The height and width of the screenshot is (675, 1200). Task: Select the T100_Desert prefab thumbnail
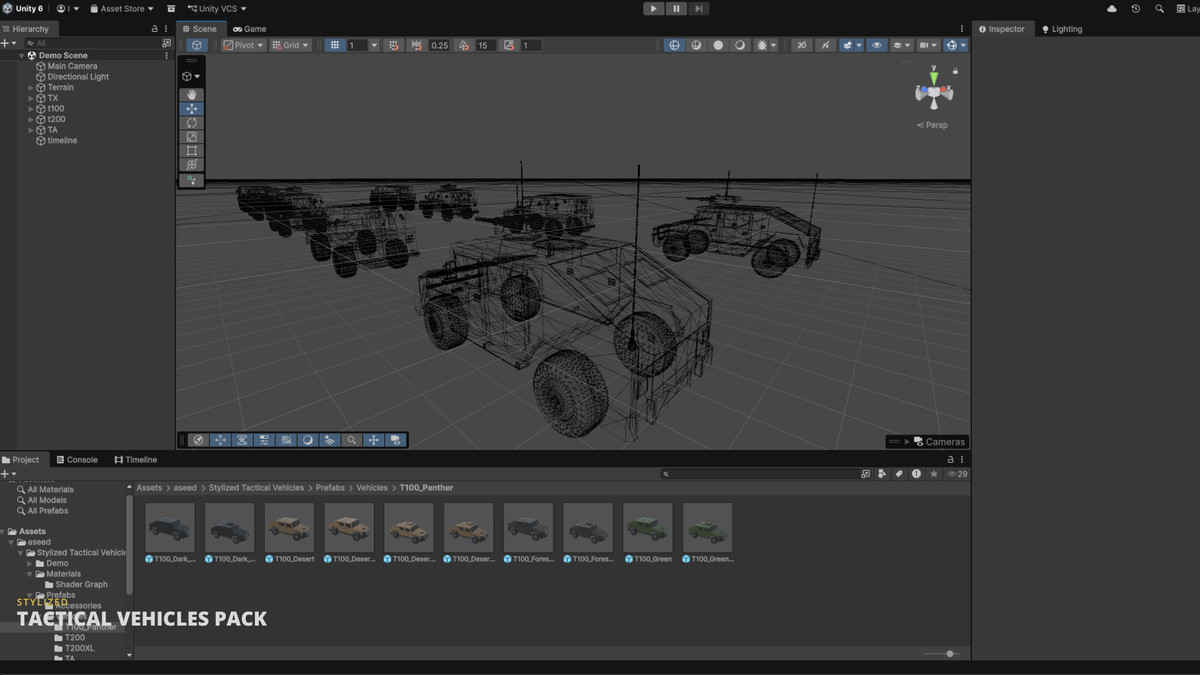point(290,533)
